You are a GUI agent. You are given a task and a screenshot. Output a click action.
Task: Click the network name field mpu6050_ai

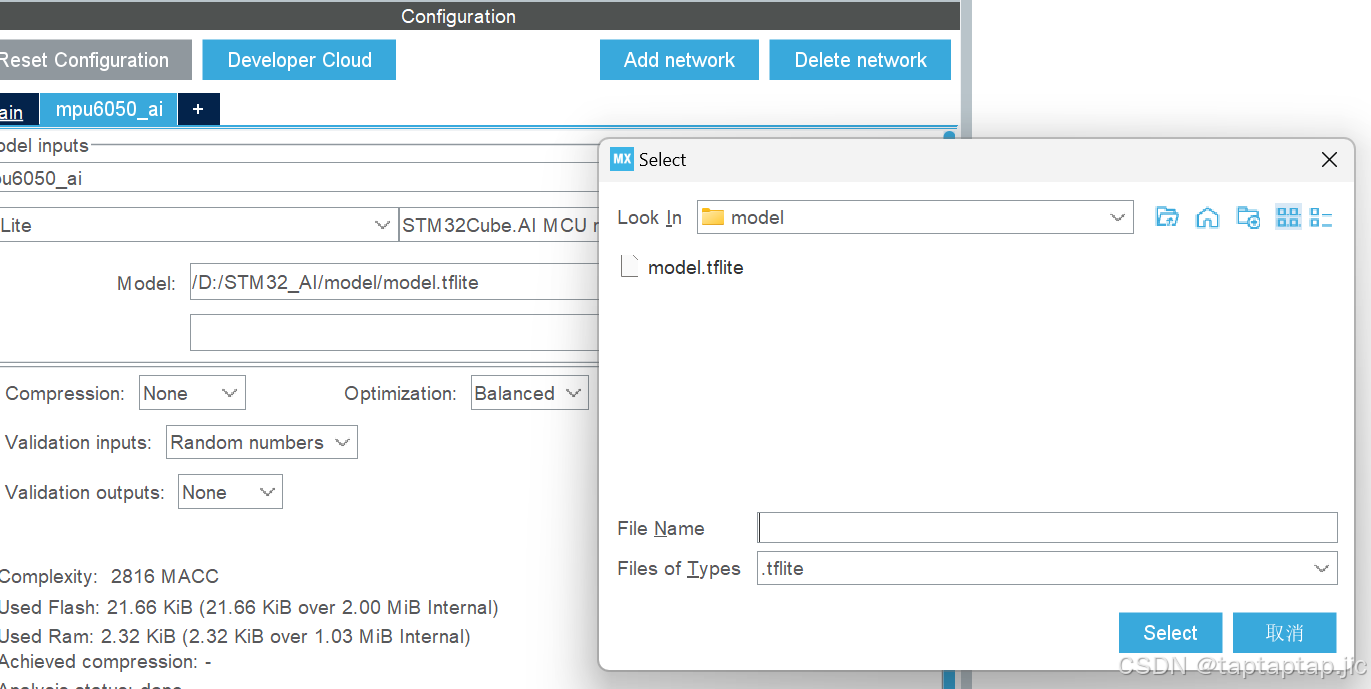pos(300,178)
